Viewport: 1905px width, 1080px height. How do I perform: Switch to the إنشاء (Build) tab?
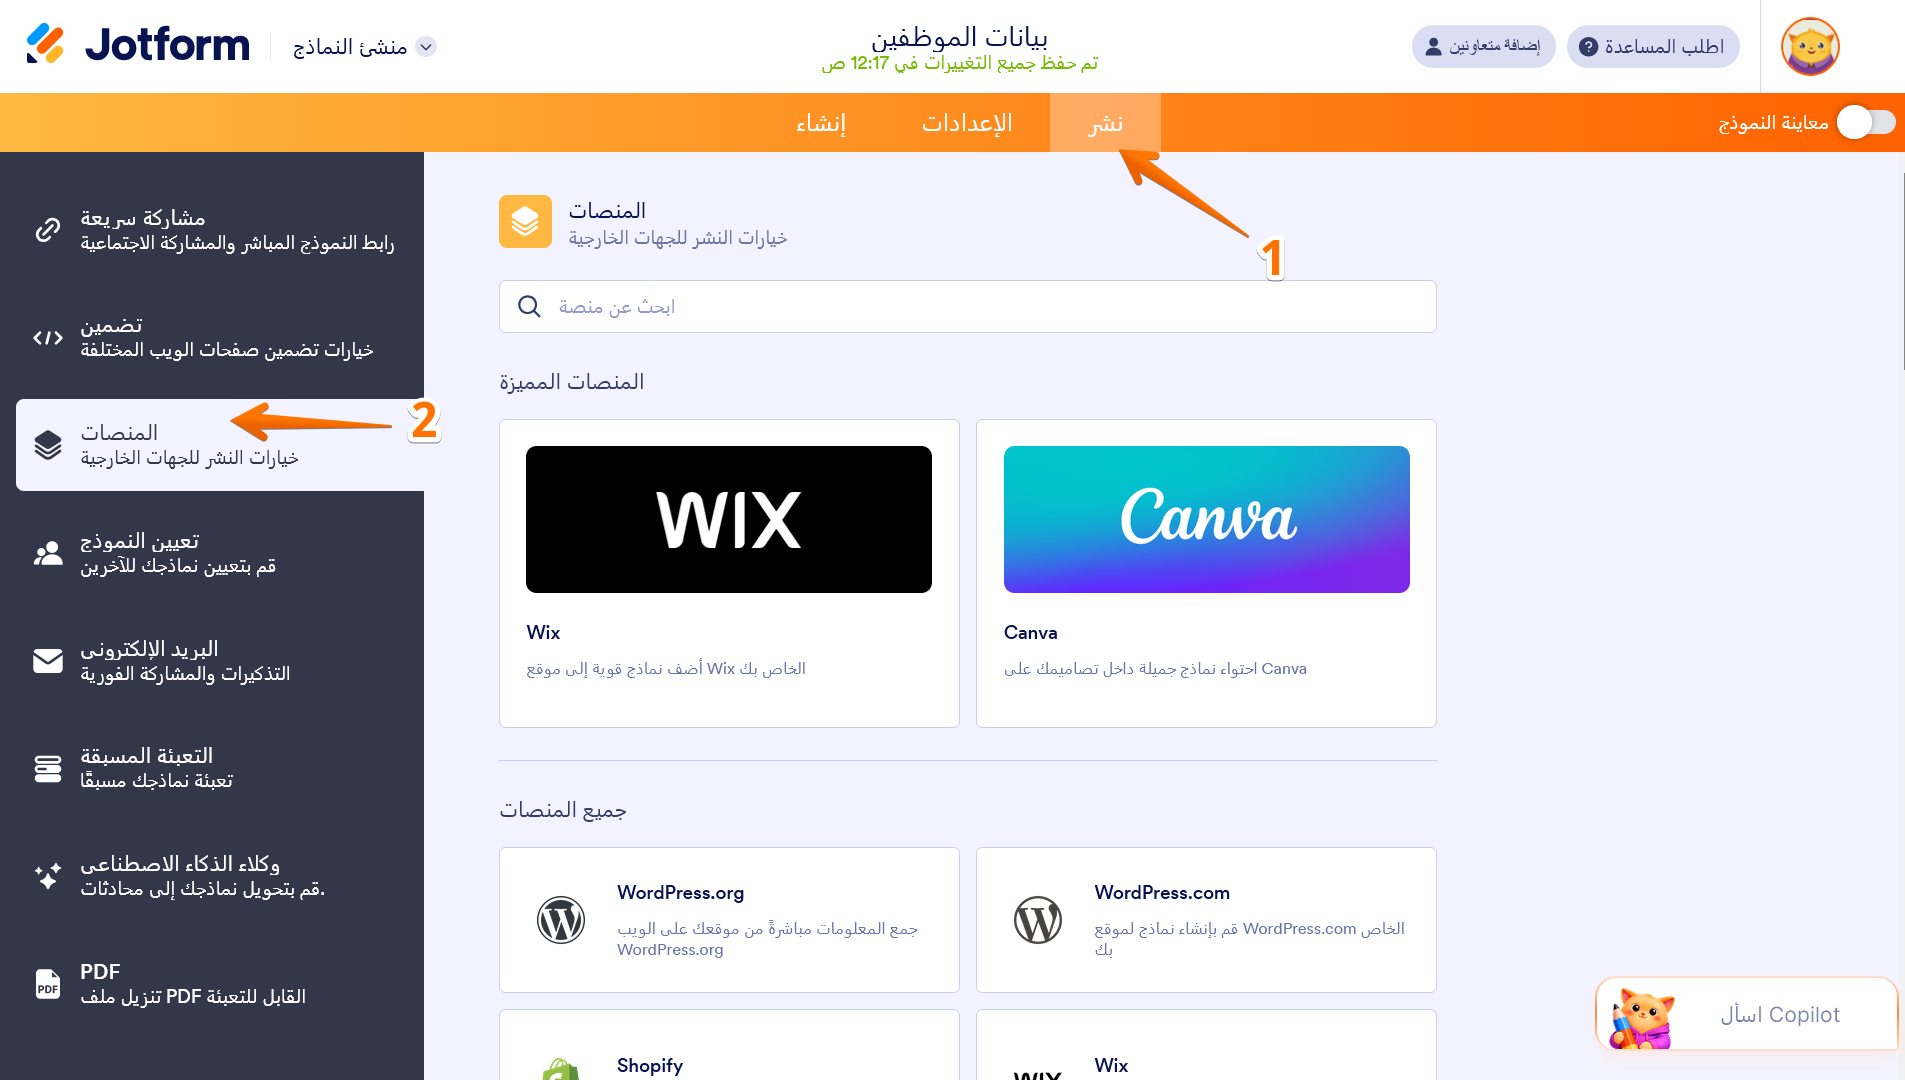(821, 123)
